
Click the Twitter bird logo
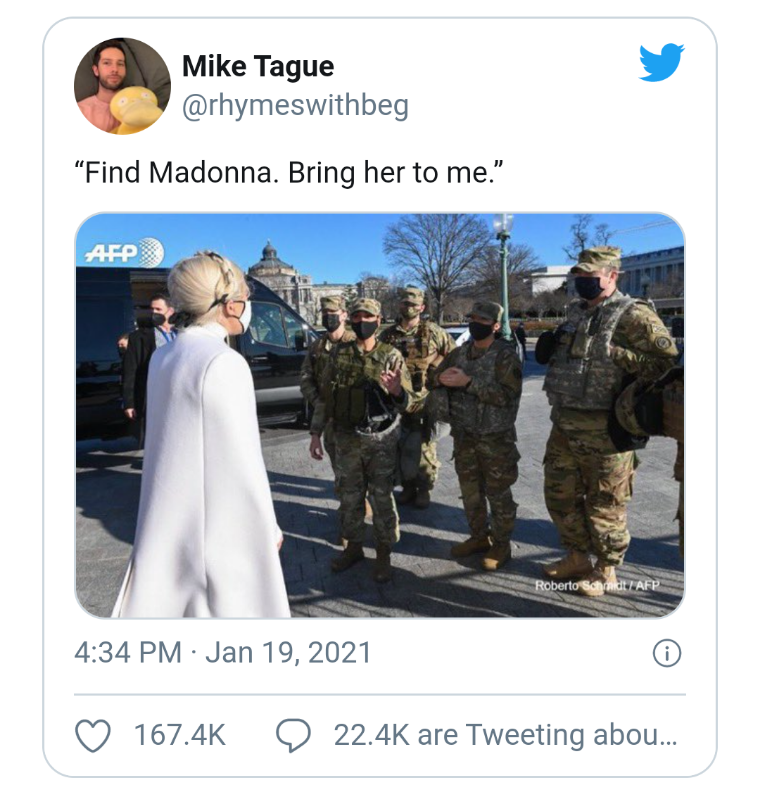coord(661,64)
